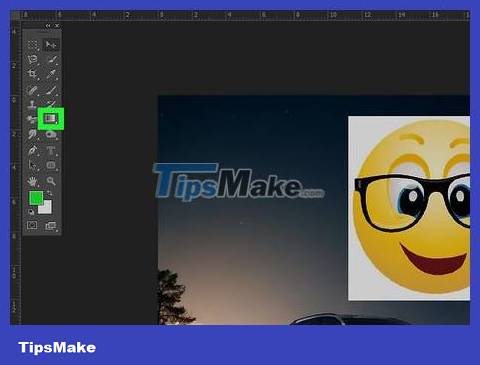
Task: Select the Brush tool
Action: click(x=51, y=90)
